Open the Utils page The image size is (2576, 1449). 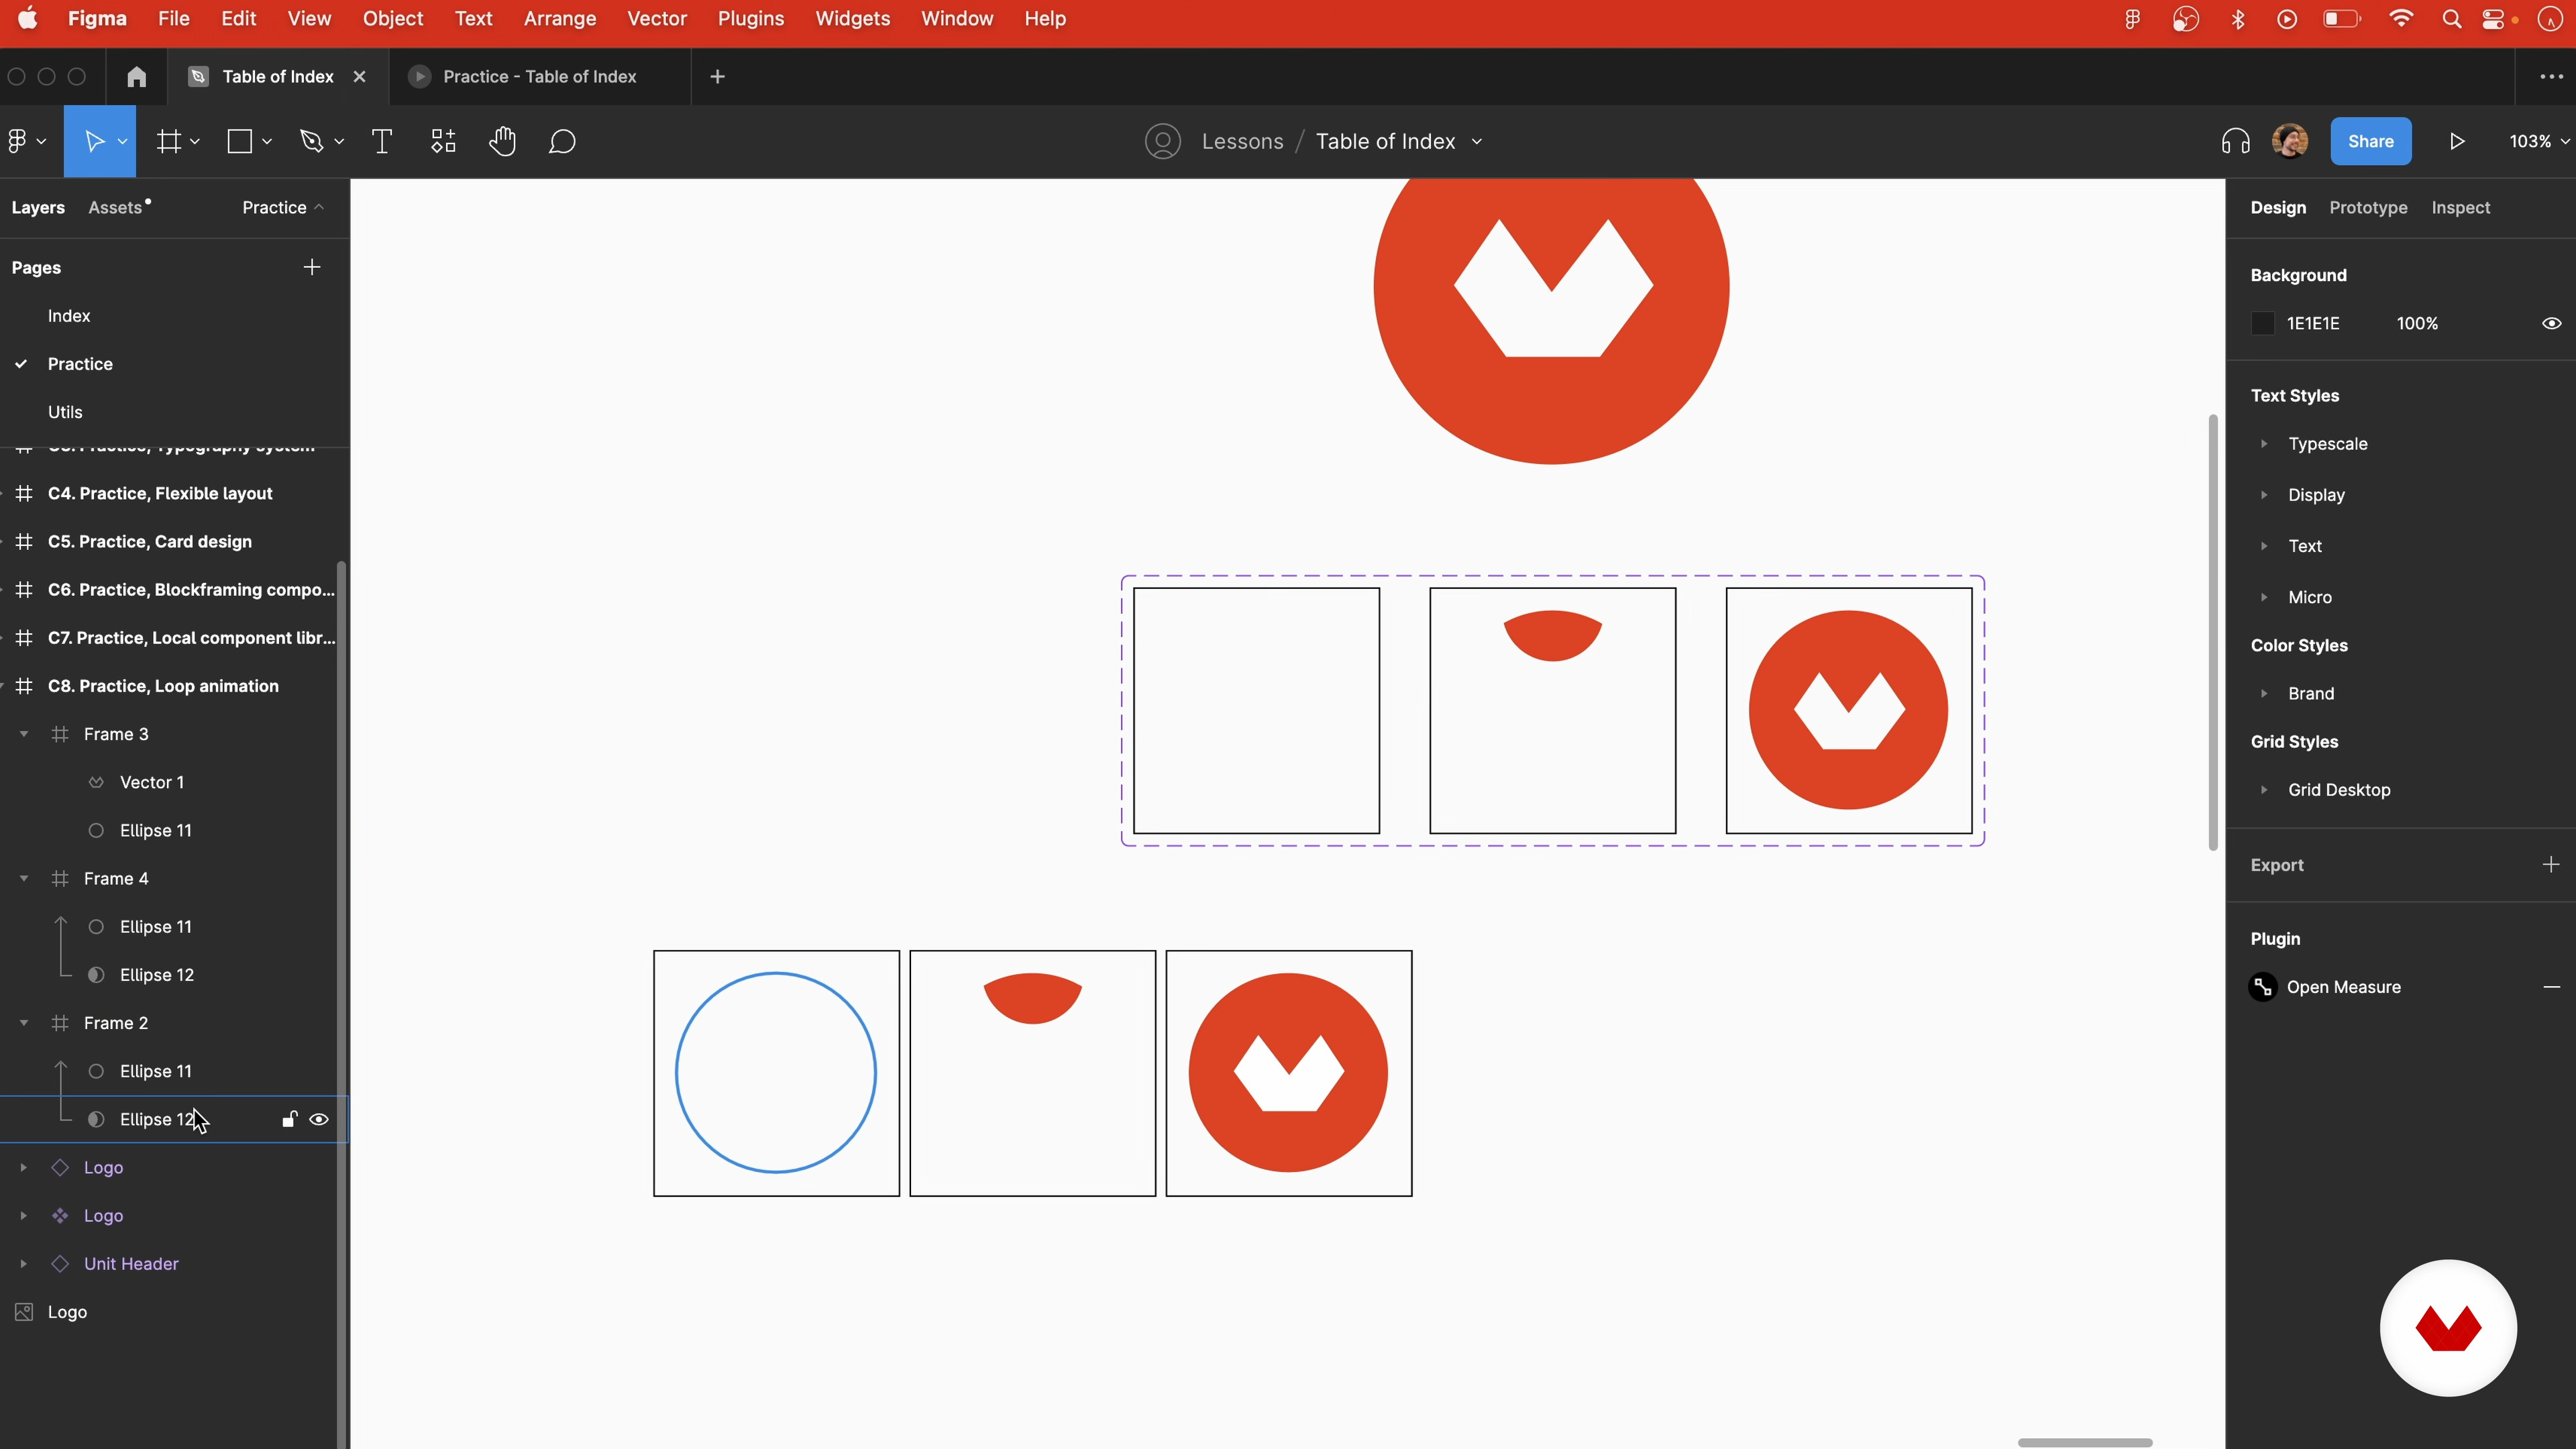click(65, 412)
